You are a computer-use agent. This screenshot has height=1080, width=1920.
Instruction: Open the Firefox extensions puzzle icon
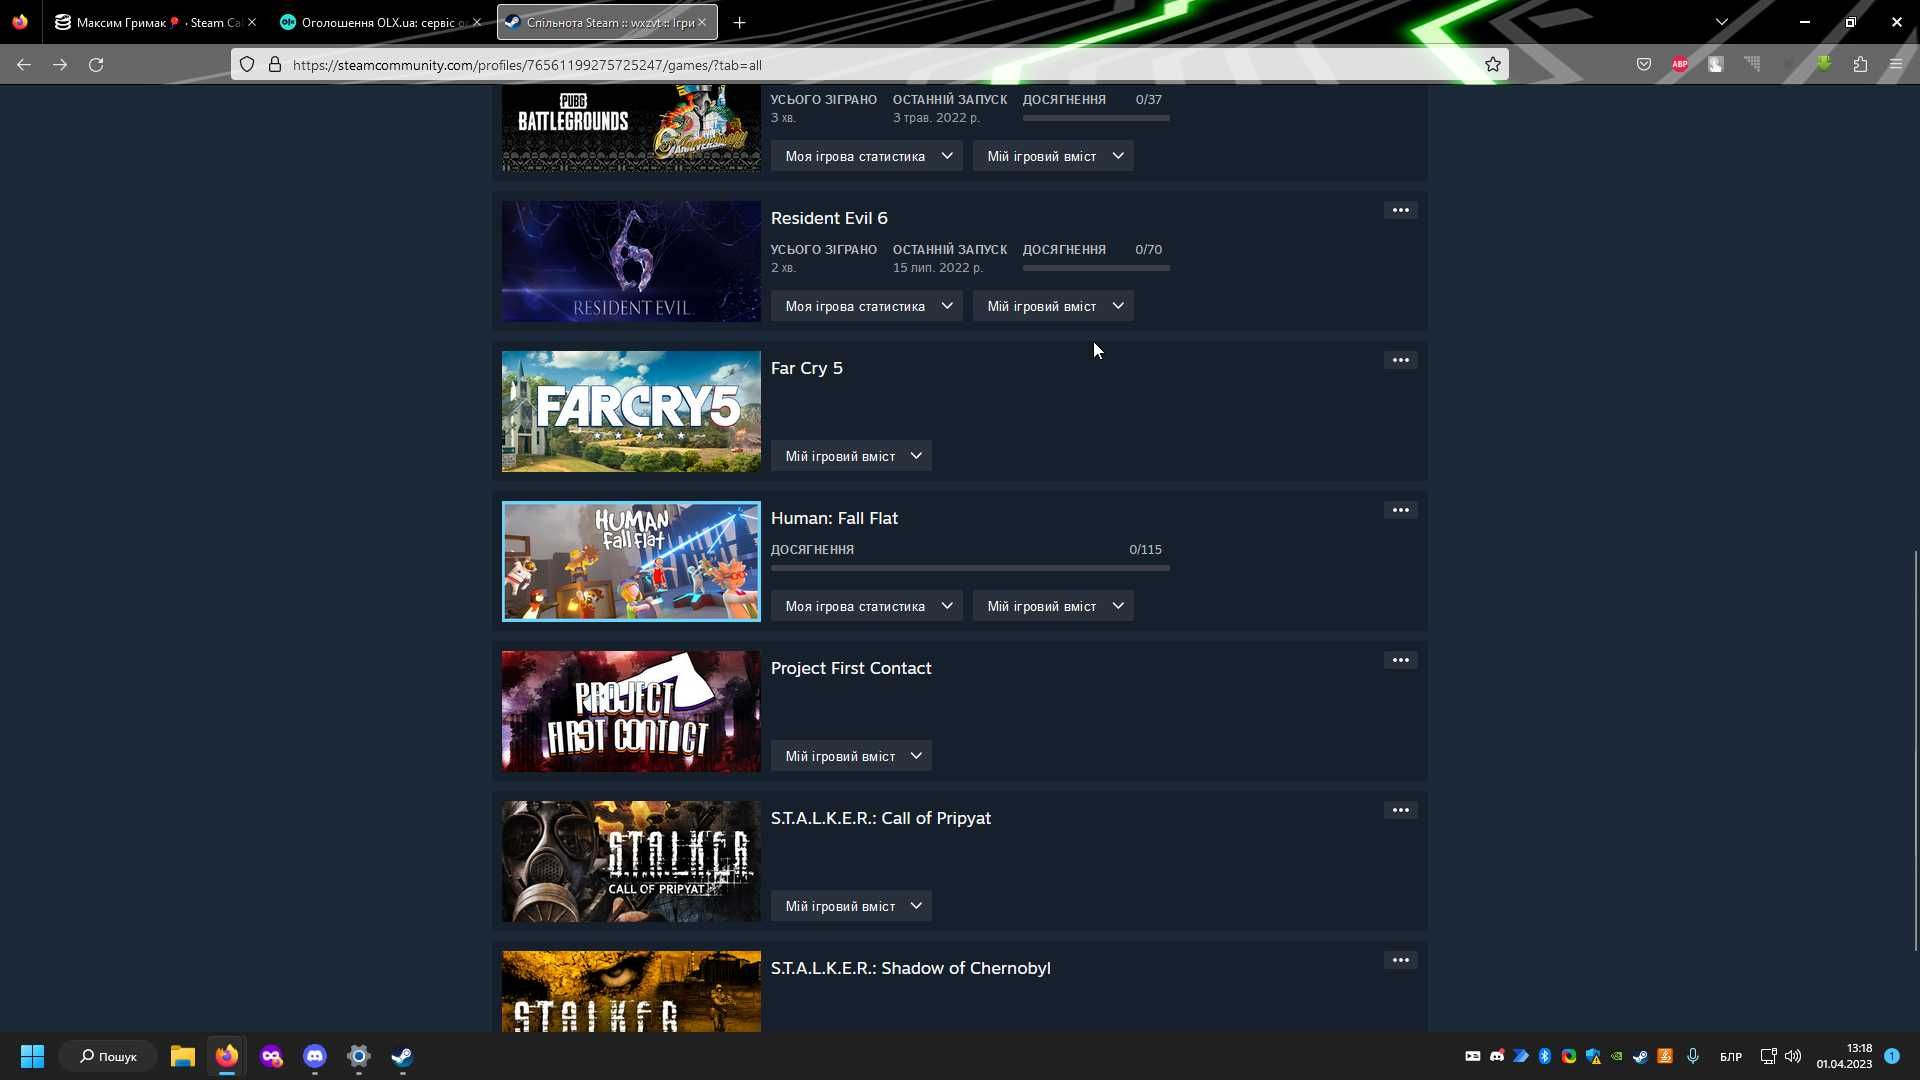(1860, 64)
